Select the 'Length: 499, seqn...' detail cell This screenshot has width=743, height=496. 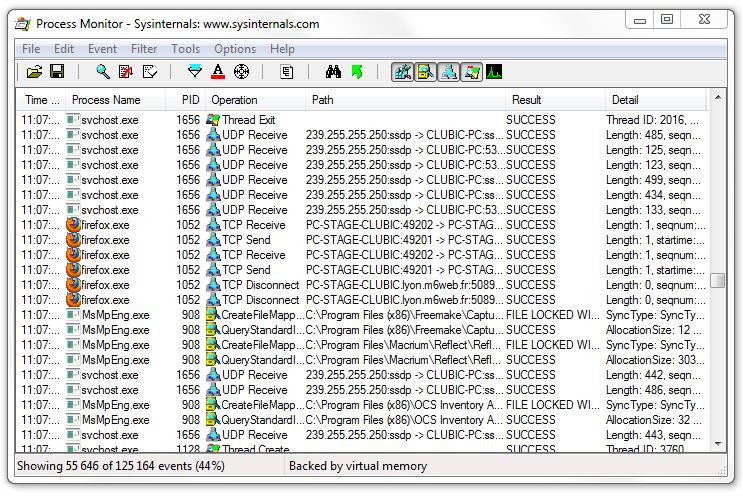click(x=653, y=180)
